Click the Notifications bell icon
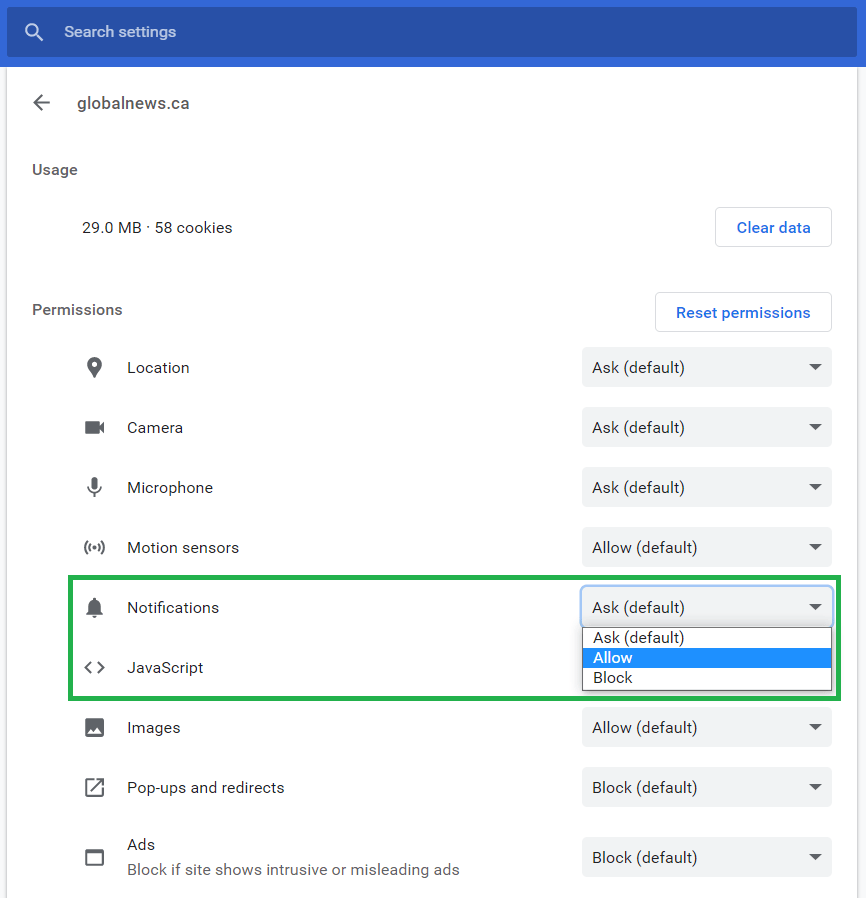This screenshot has width=866, height=899. tap(94, 608)
